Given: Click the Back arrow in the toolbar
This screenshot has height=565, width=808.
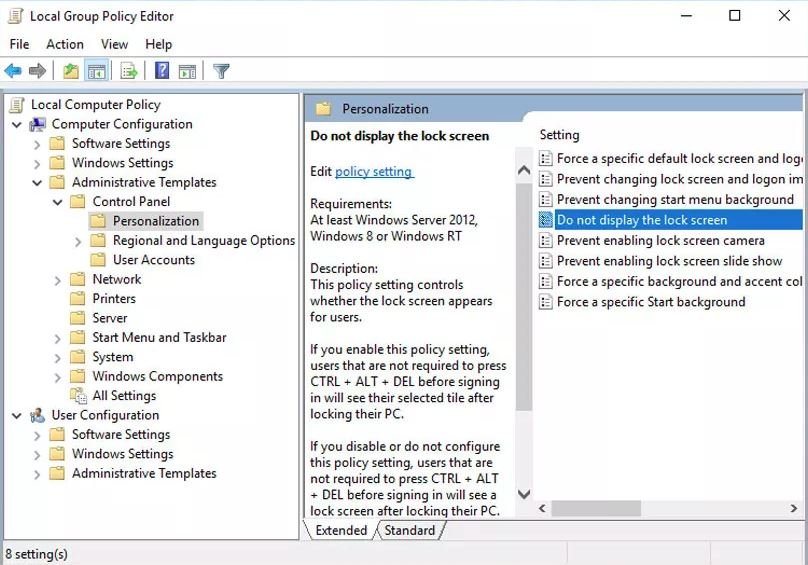Looking at the screenshot, I should point(13,71).
